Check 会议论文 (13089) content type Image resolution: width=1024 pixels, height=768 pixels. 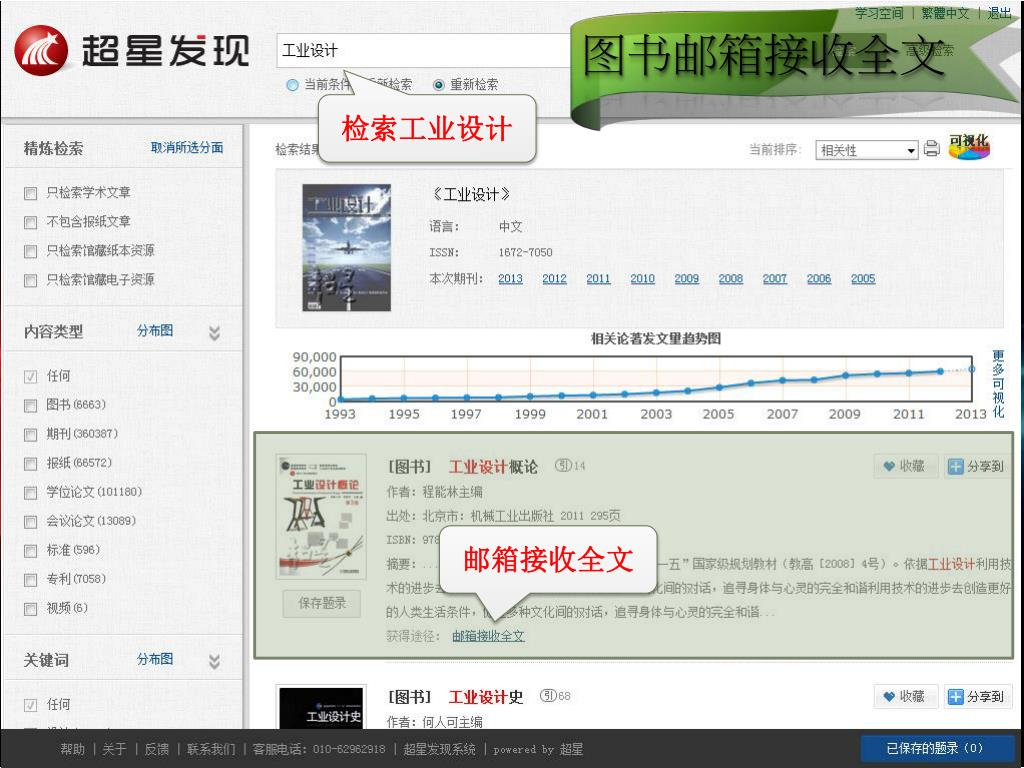coord(30,522)
